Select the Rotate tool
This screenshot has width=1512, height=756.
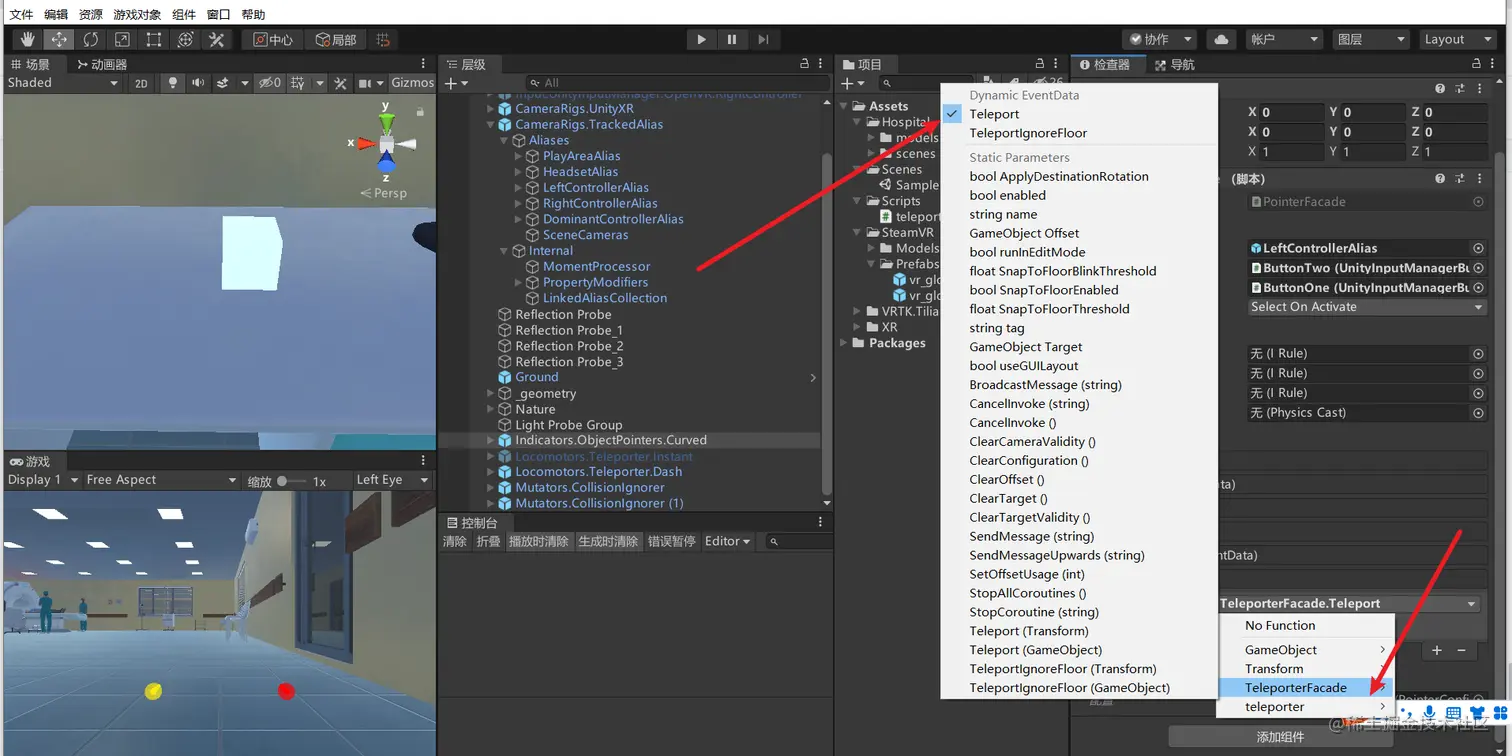click(90, 39)
